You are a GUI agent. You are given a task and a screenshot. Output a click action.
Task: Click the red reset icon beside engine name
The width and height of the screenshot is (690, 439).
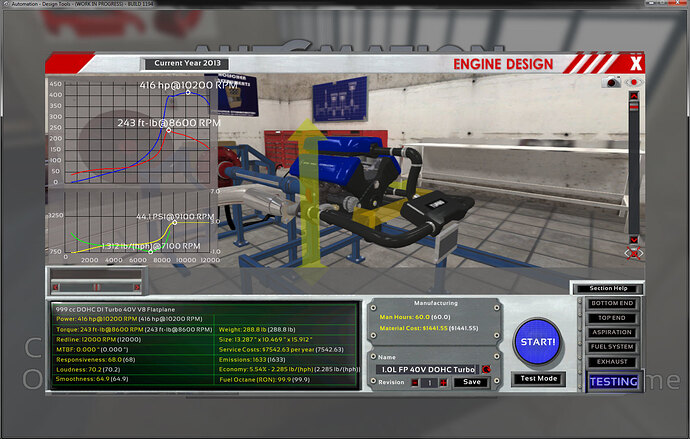click(486, 369)
